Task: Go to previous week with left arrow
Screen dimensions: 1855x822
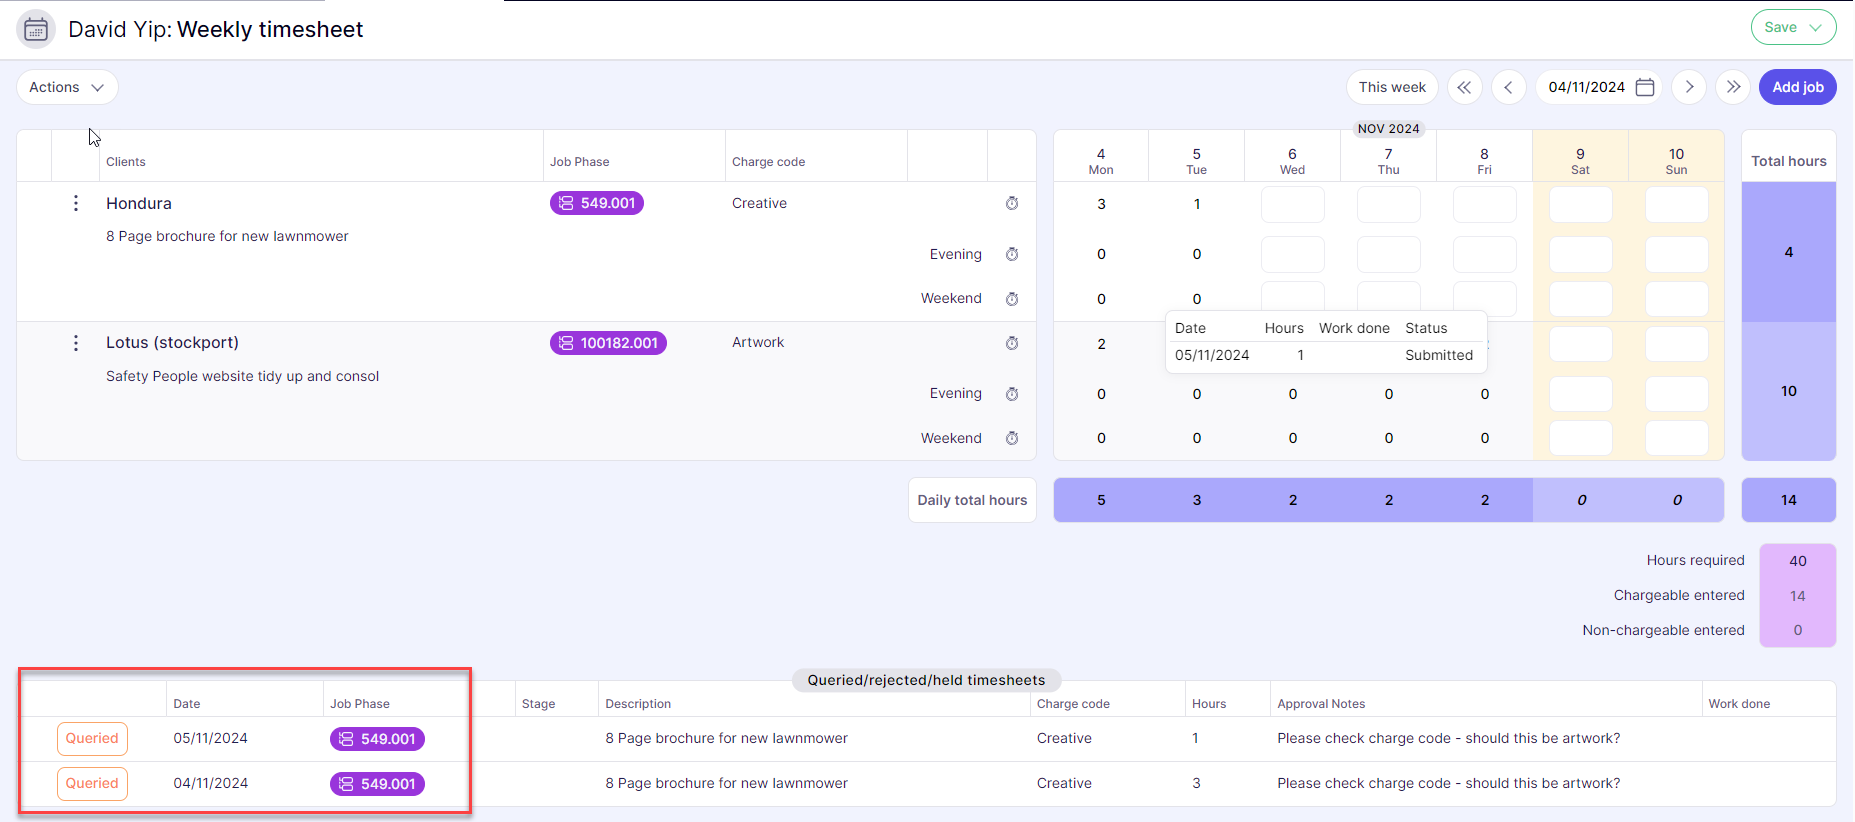Action: (x=1508, y=87)
